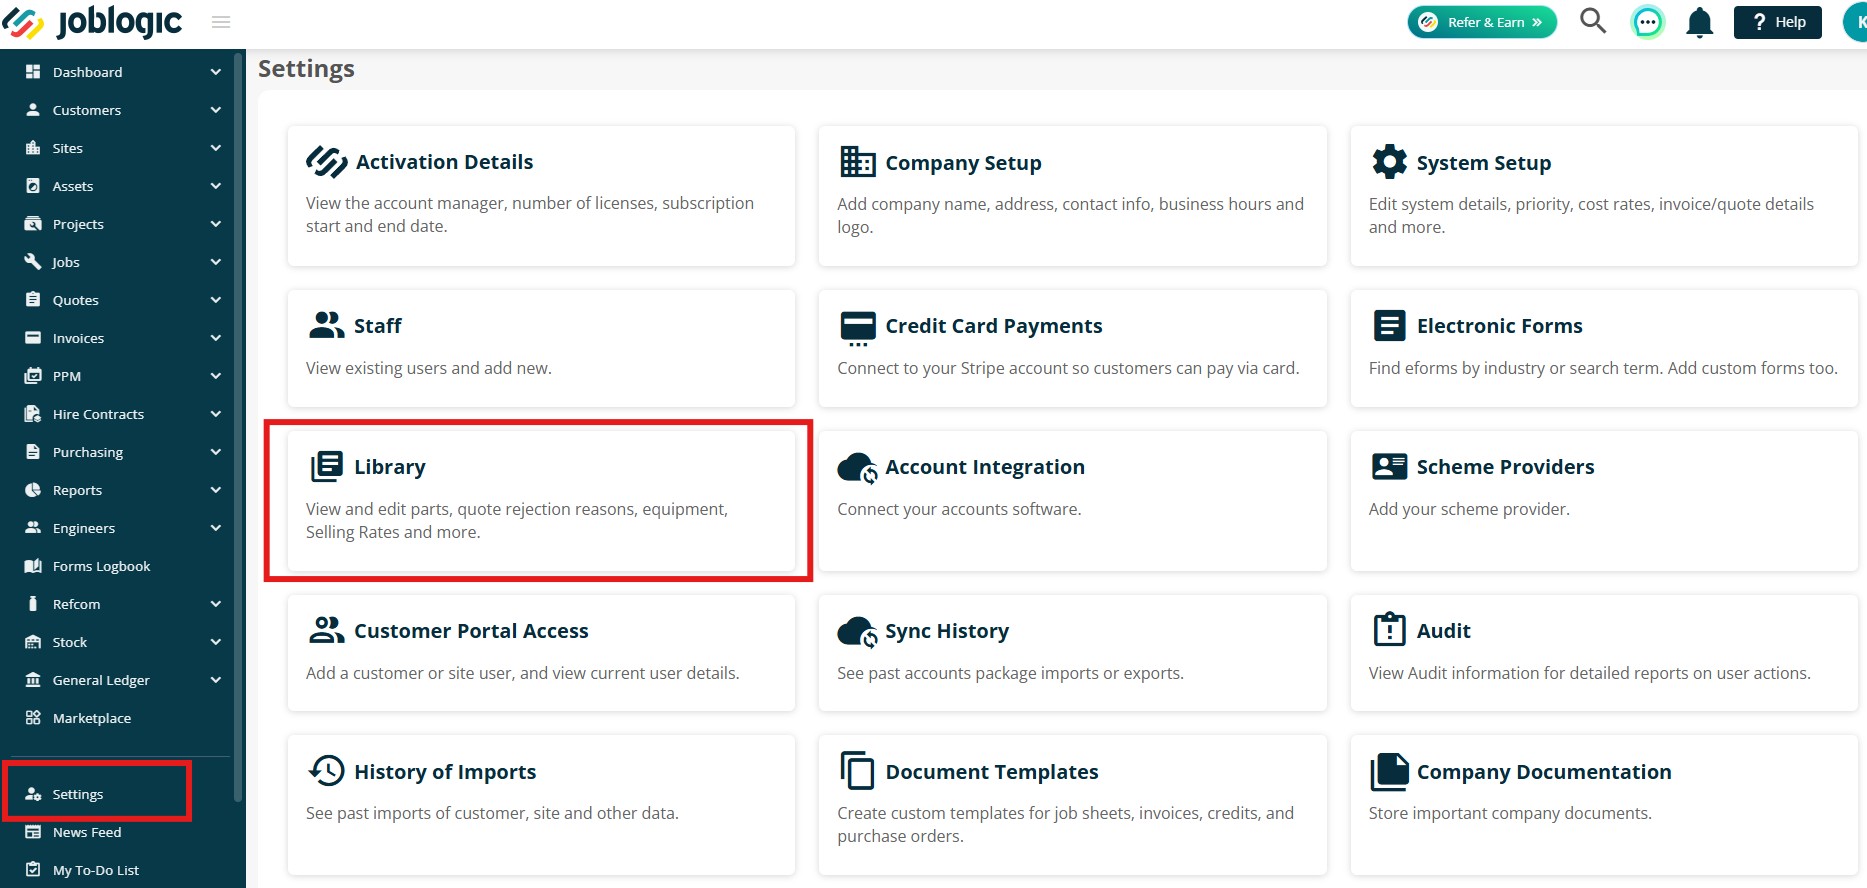1867x888 pixels.
Task: Click the user avatar in top bar
Action: (1856, 22)
